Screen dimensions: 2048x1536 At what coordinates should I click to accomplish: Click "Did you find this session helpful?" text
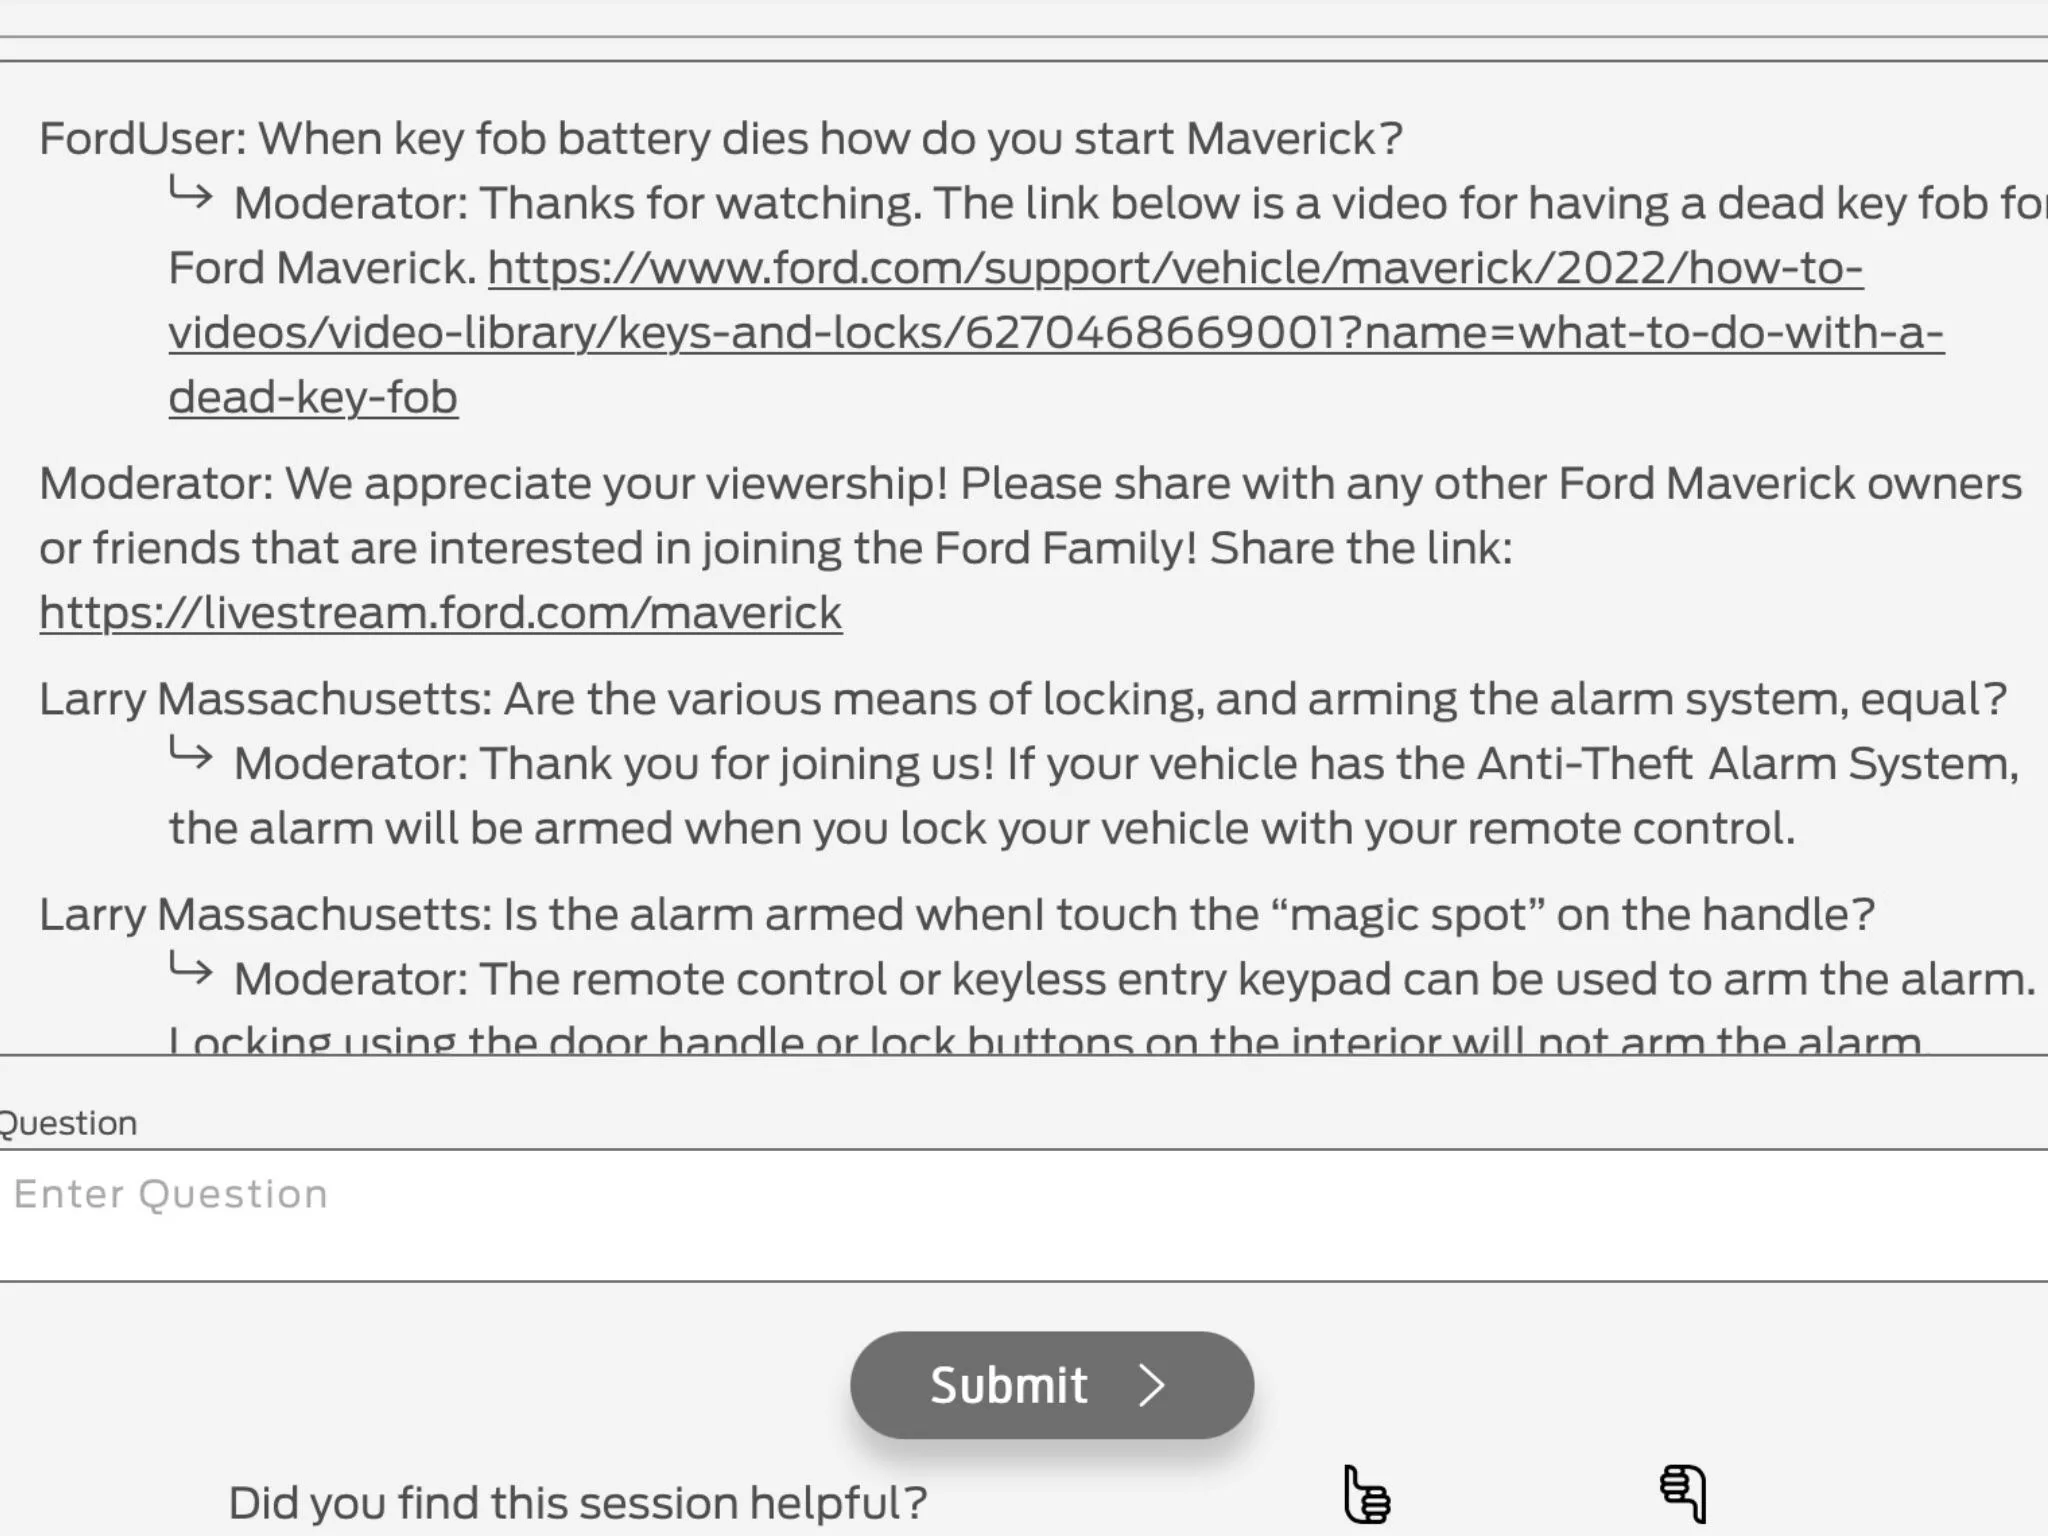point(578,1502)
